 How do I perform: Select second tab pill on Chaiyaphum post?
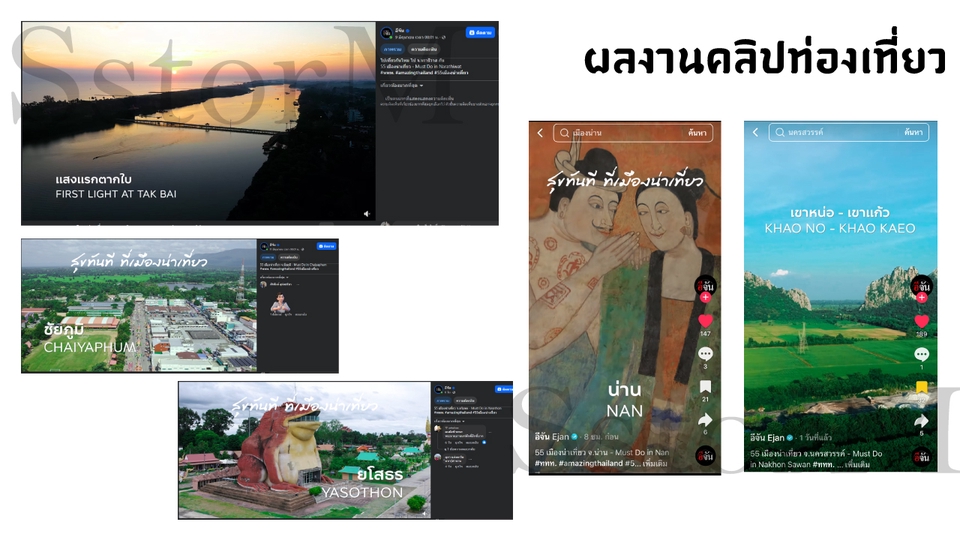[289, 258]
